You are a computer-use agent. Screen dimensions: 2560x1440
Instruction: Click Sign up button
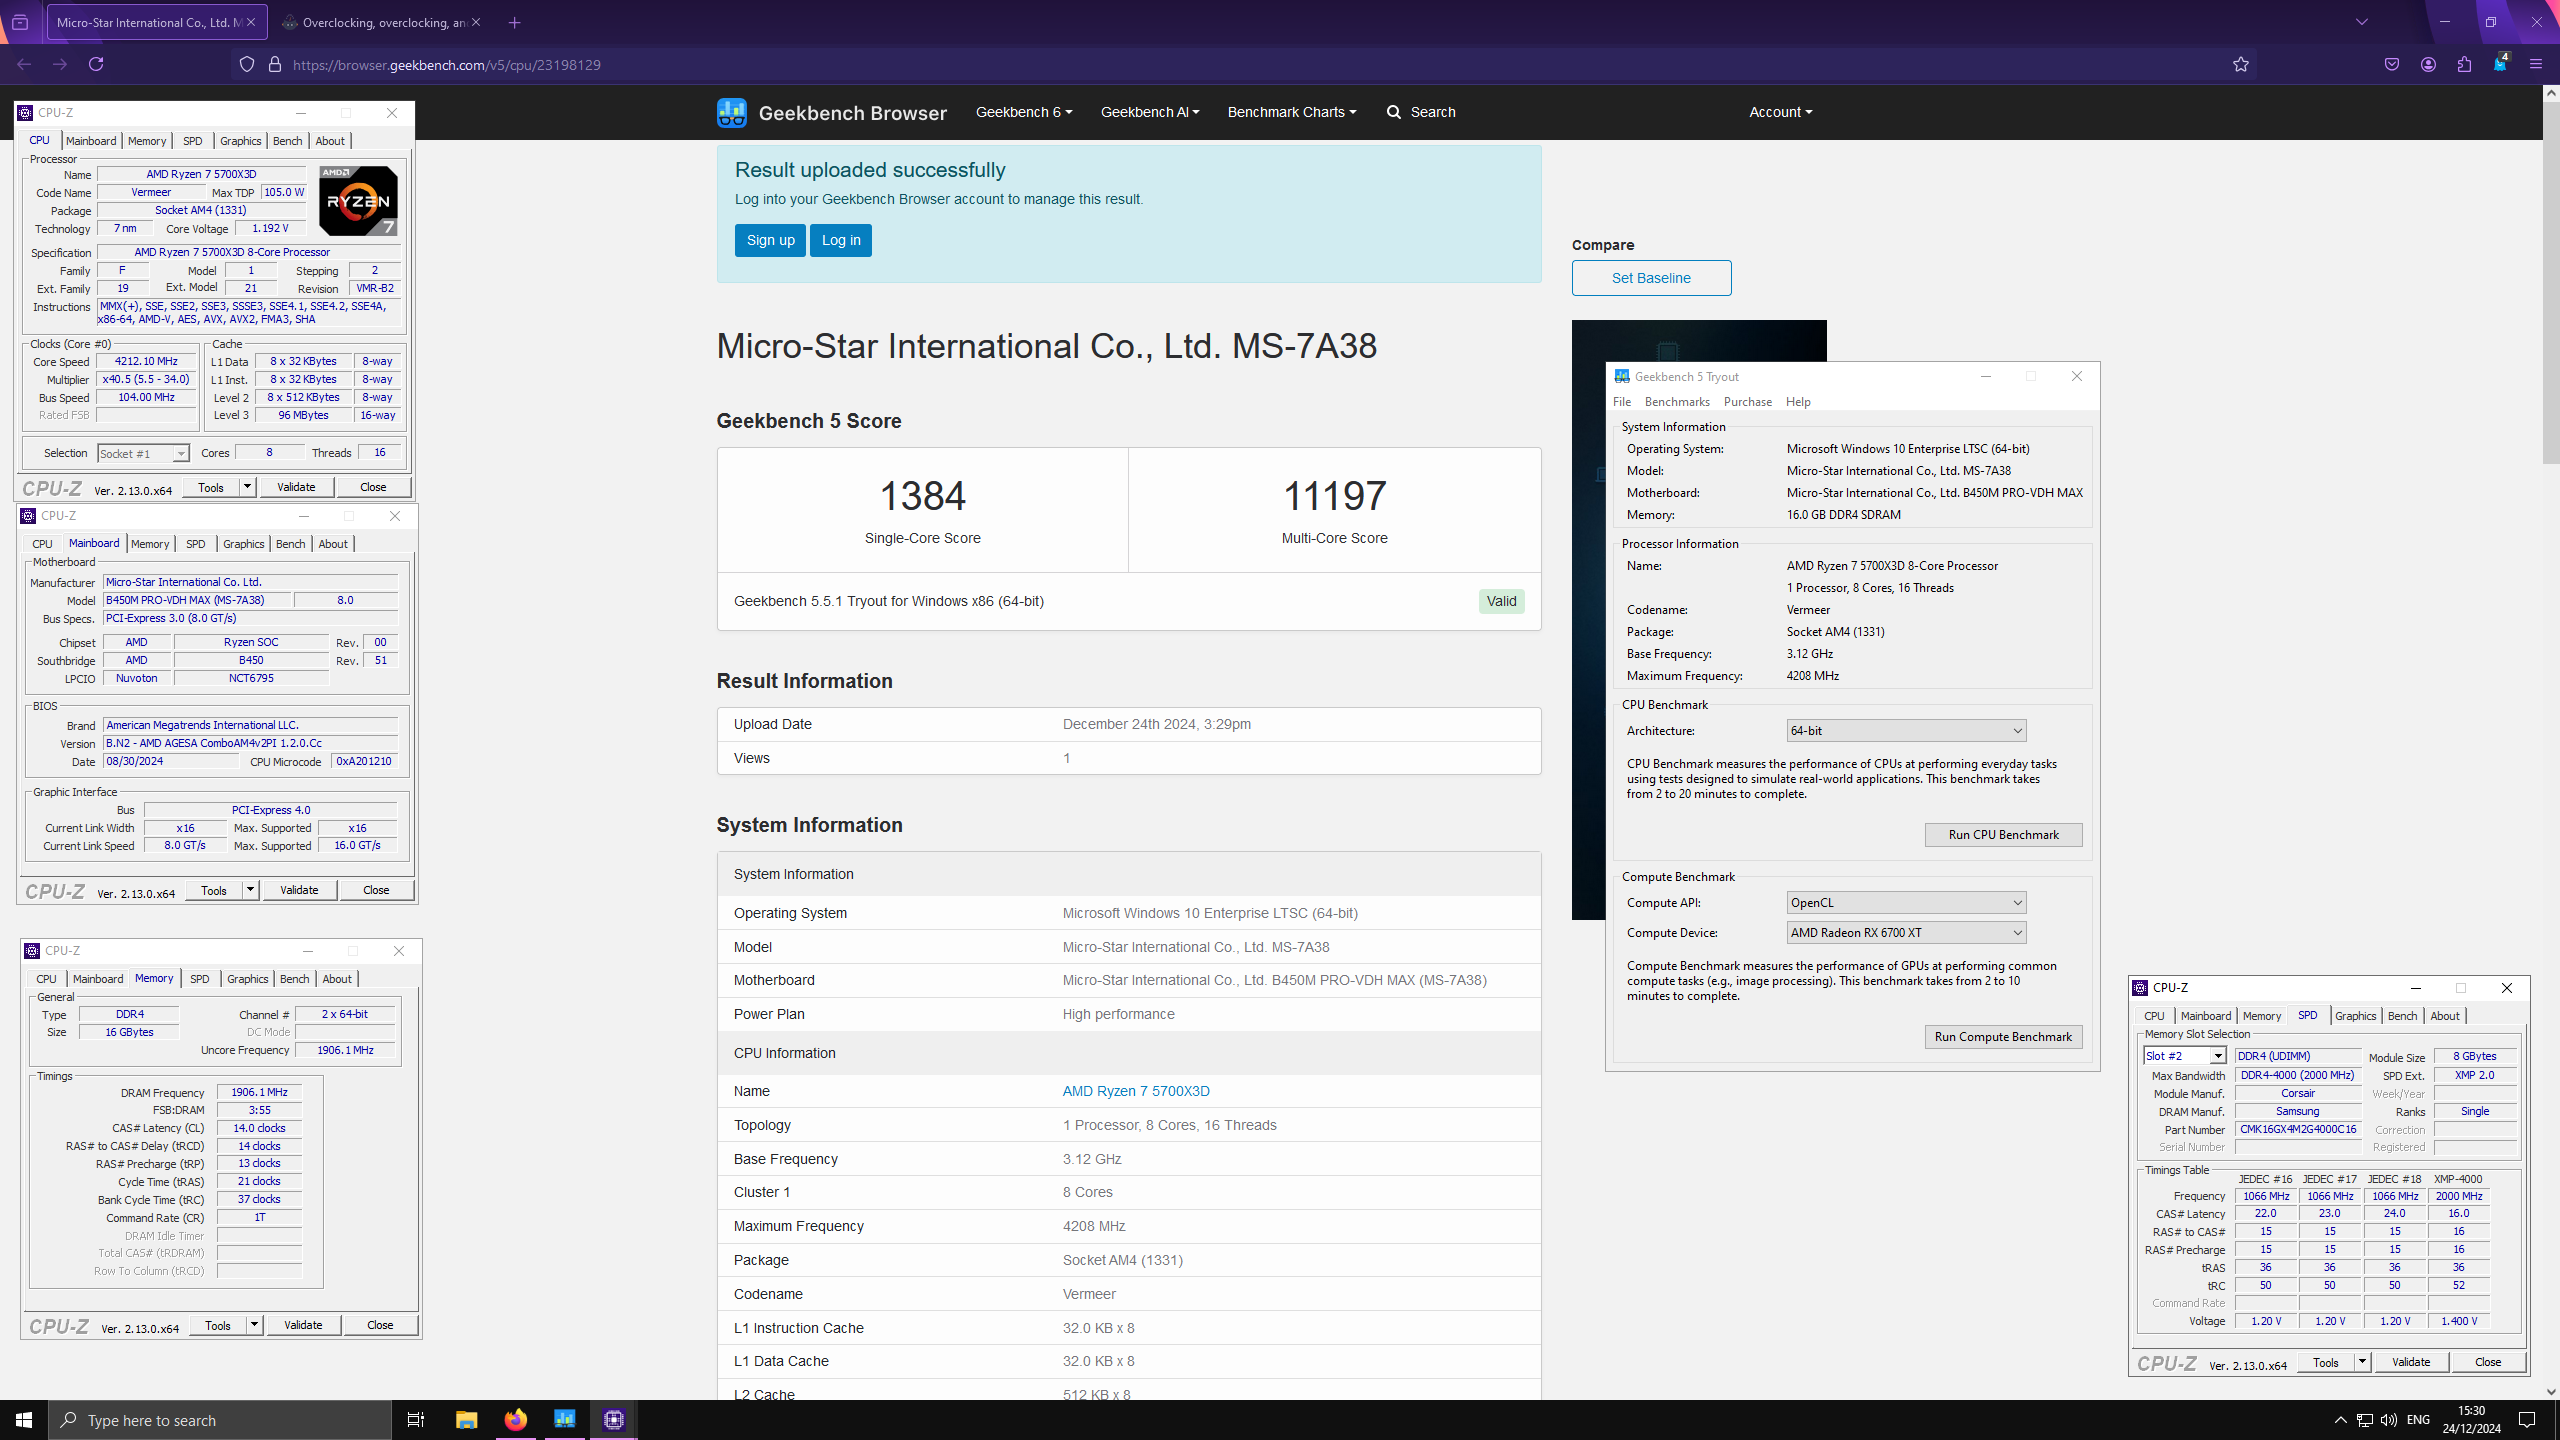(770, 240)
